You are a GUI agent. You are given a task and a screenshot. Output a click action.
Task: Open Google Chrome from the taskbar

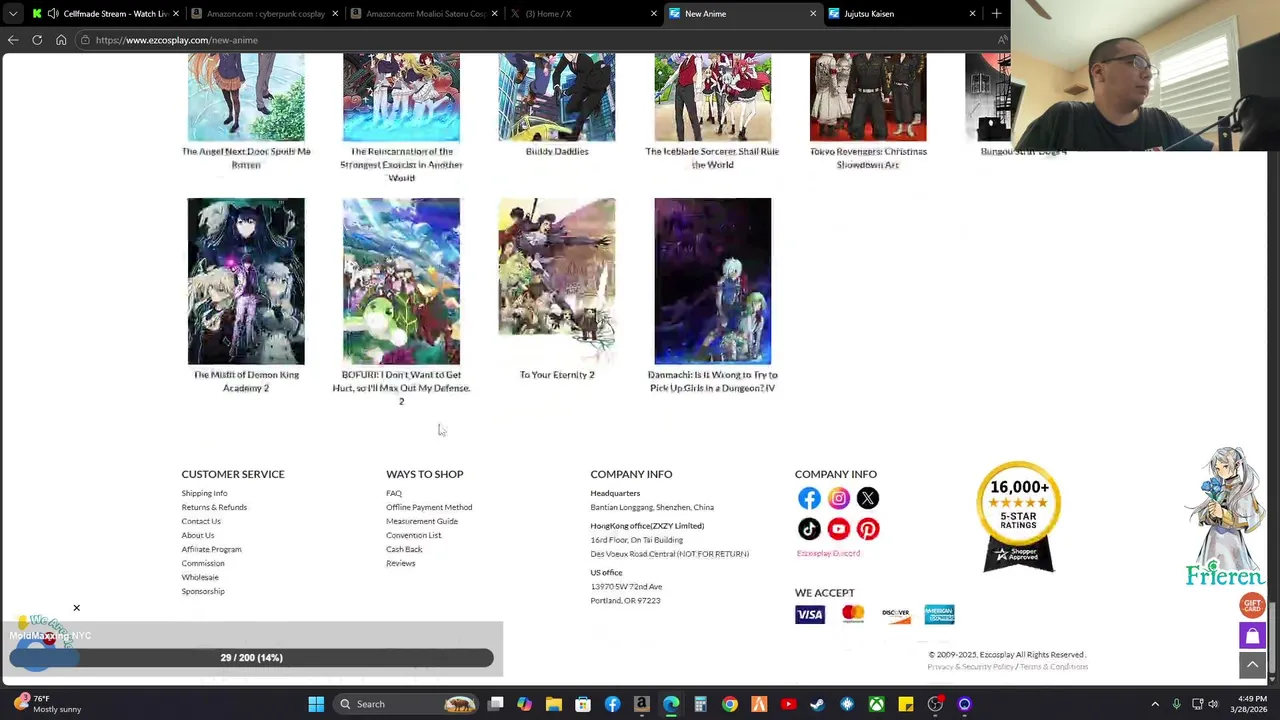(x=730, y=704)
